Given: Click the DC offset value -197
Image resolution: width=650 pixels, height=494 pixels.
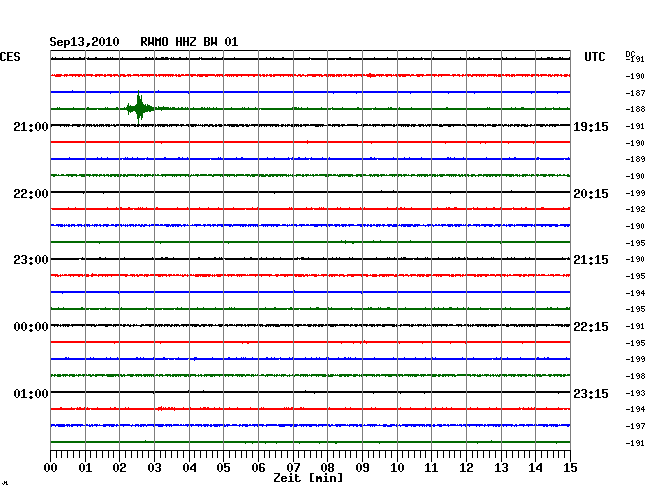Looking at the screenshot, I should click(635, 426).
